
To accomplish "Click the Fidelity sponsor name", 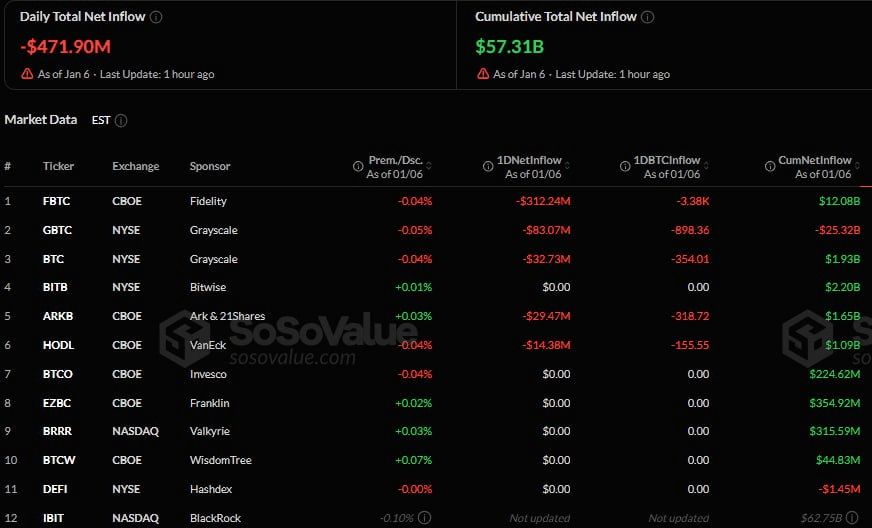I will tap(208, 201).
